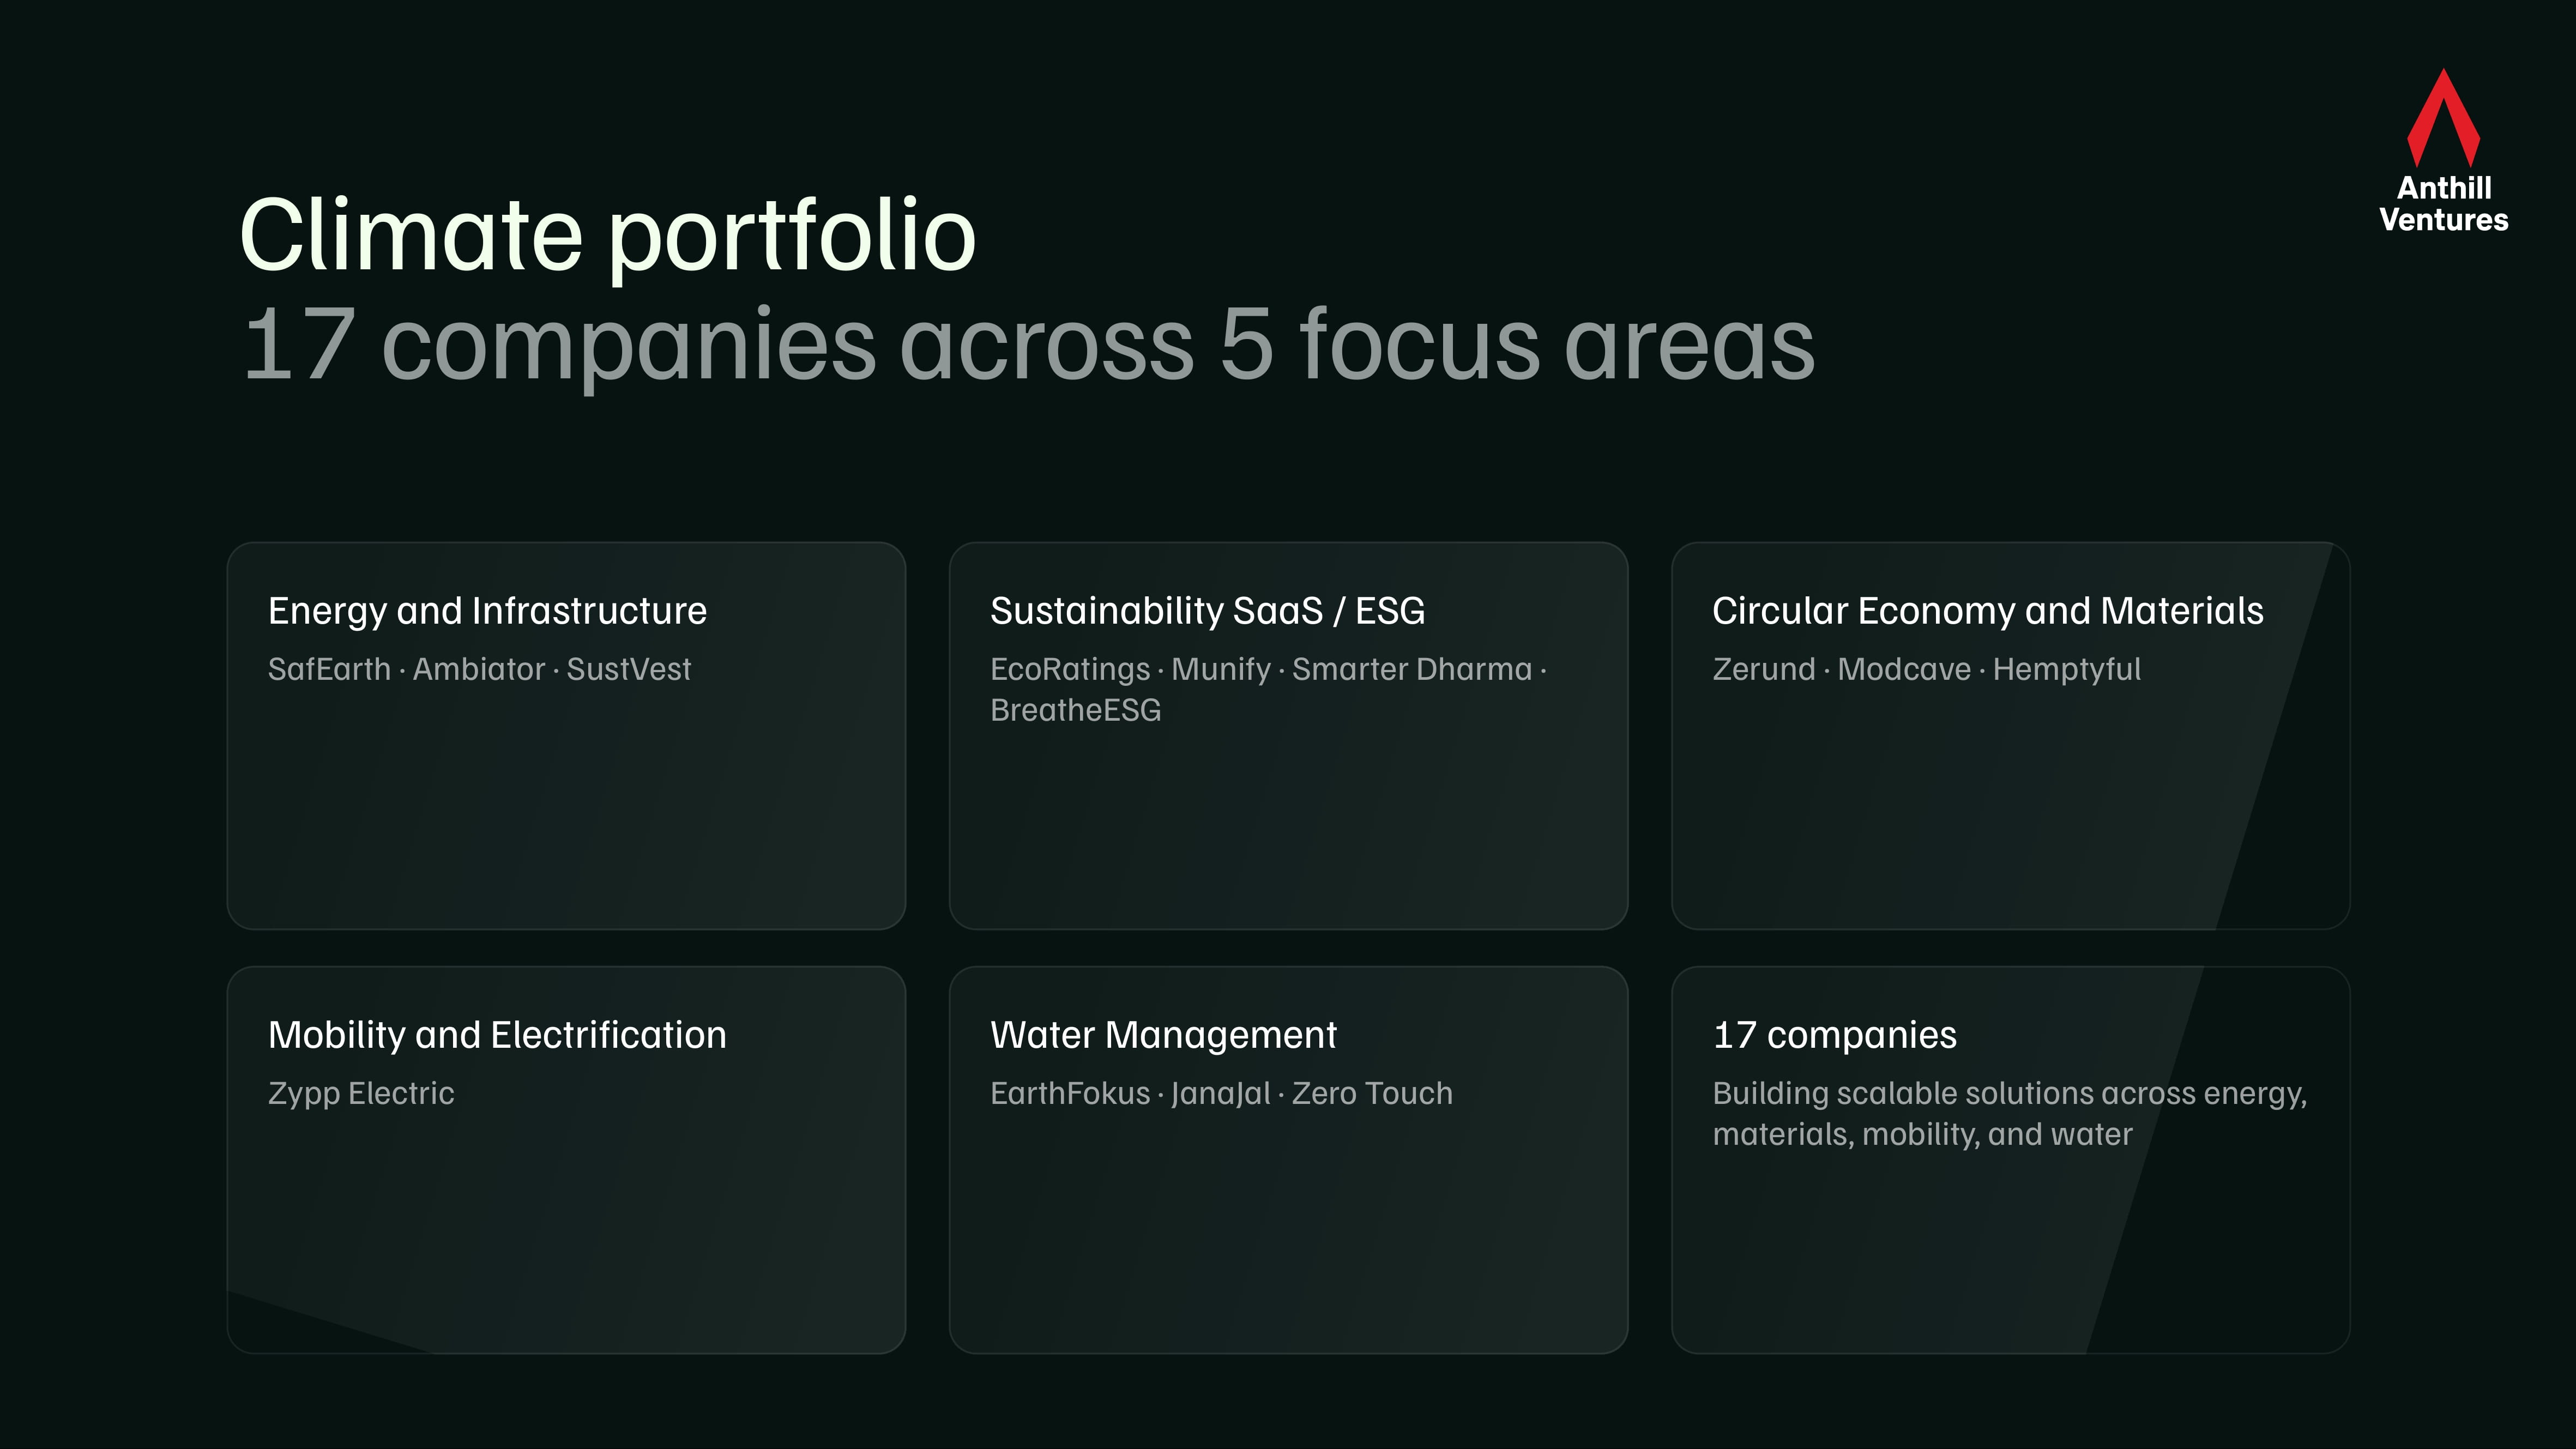Select the Climate portfolio title

point(607,236)
